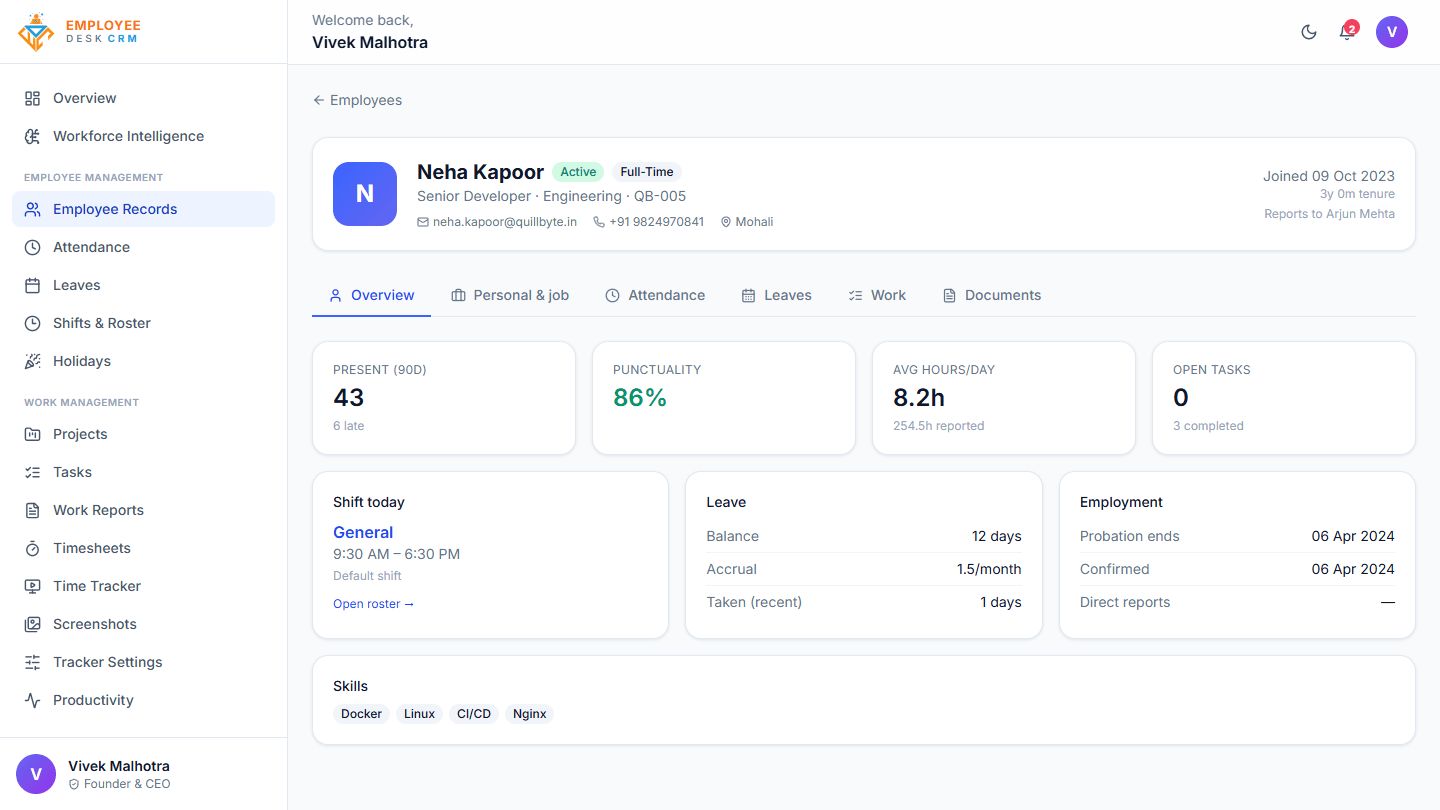
Task: Toggle dark mode with the moon icon
Action: (x=1309, y=32)
